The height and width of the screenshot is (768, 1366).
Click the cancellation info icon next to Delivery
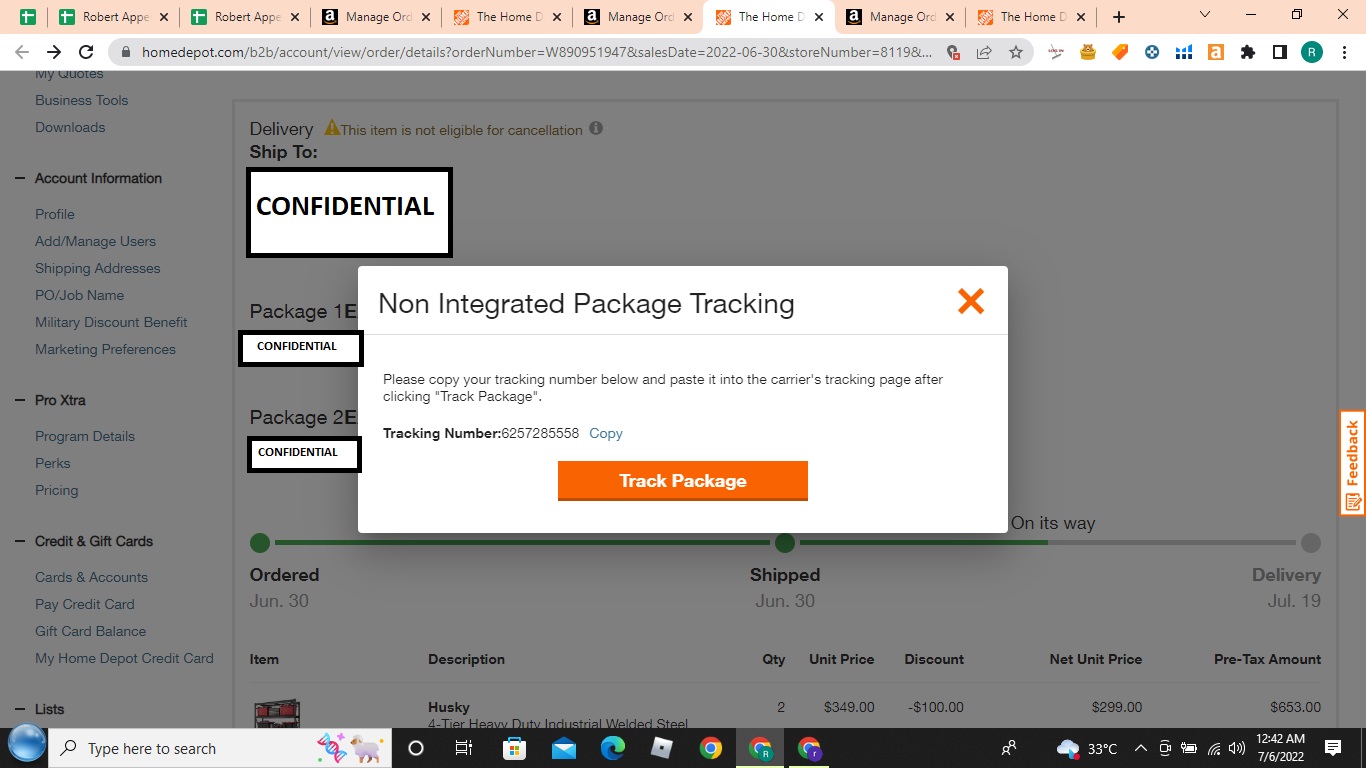click(596, 128)
